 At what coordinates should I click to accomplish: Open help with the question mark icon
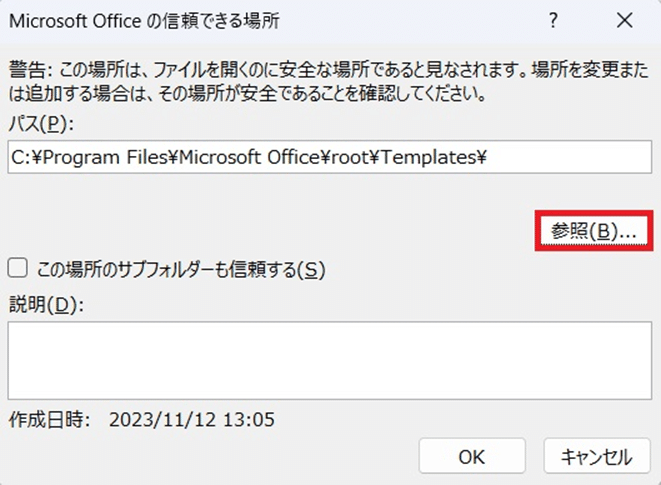coord(553,20)
